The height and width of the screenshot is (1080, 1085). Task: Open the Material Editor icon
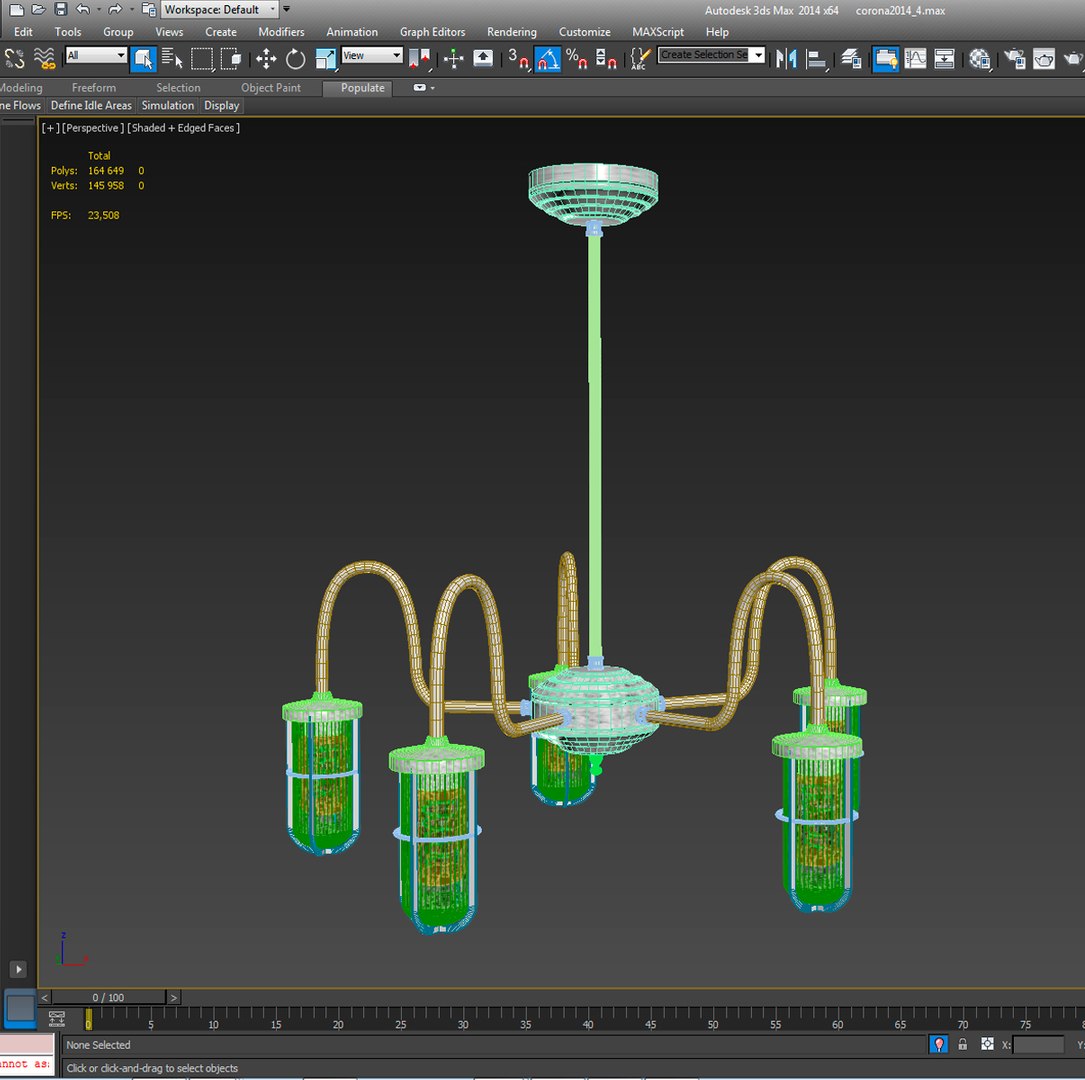click(x=980, y=59)
